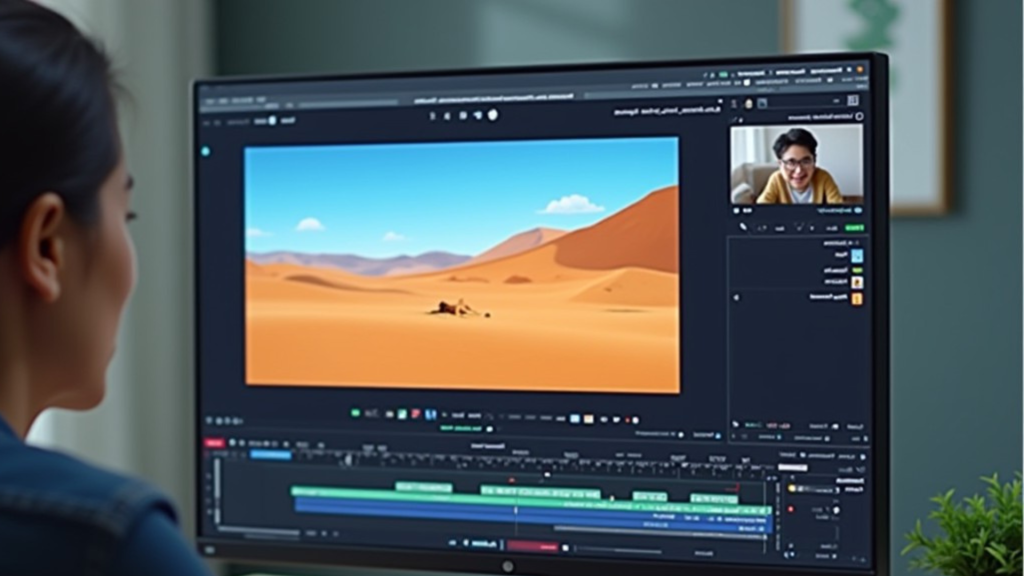
Task: Click the green label under the preview toolbar
Action: 461,428
